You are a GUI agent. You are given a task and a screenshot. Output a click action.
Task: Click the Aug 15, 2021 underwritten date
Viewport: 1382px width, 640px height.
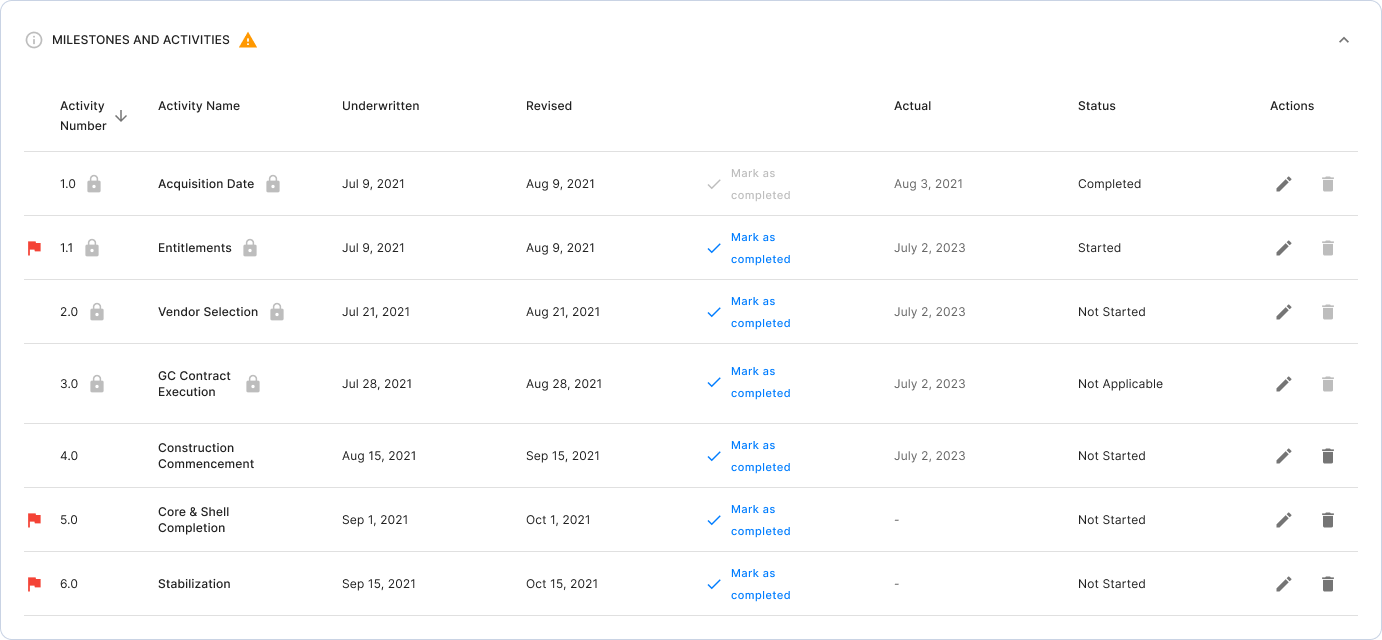(379, 456)
